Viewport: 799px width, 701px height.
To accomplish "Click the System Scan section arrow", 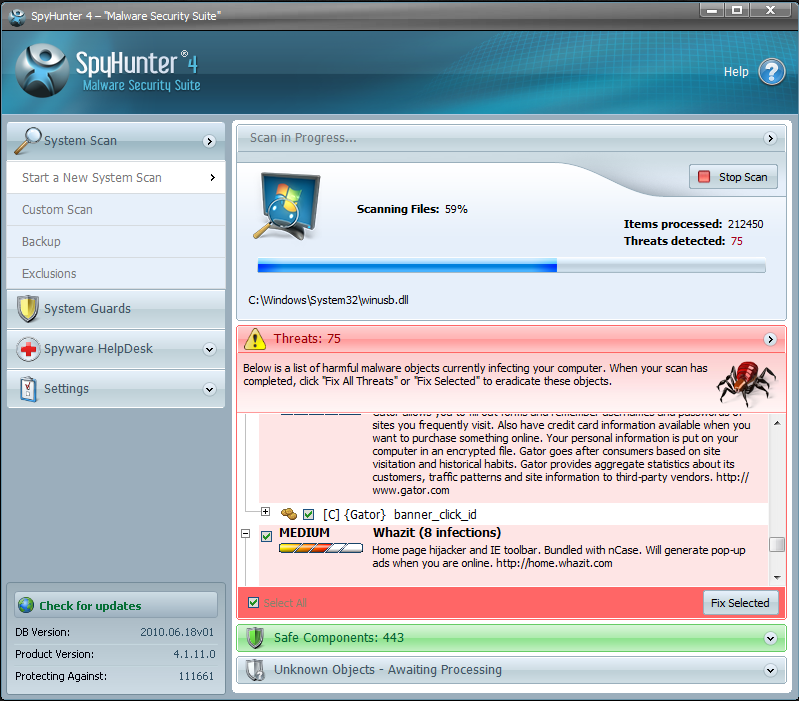I will pos(209,141).
